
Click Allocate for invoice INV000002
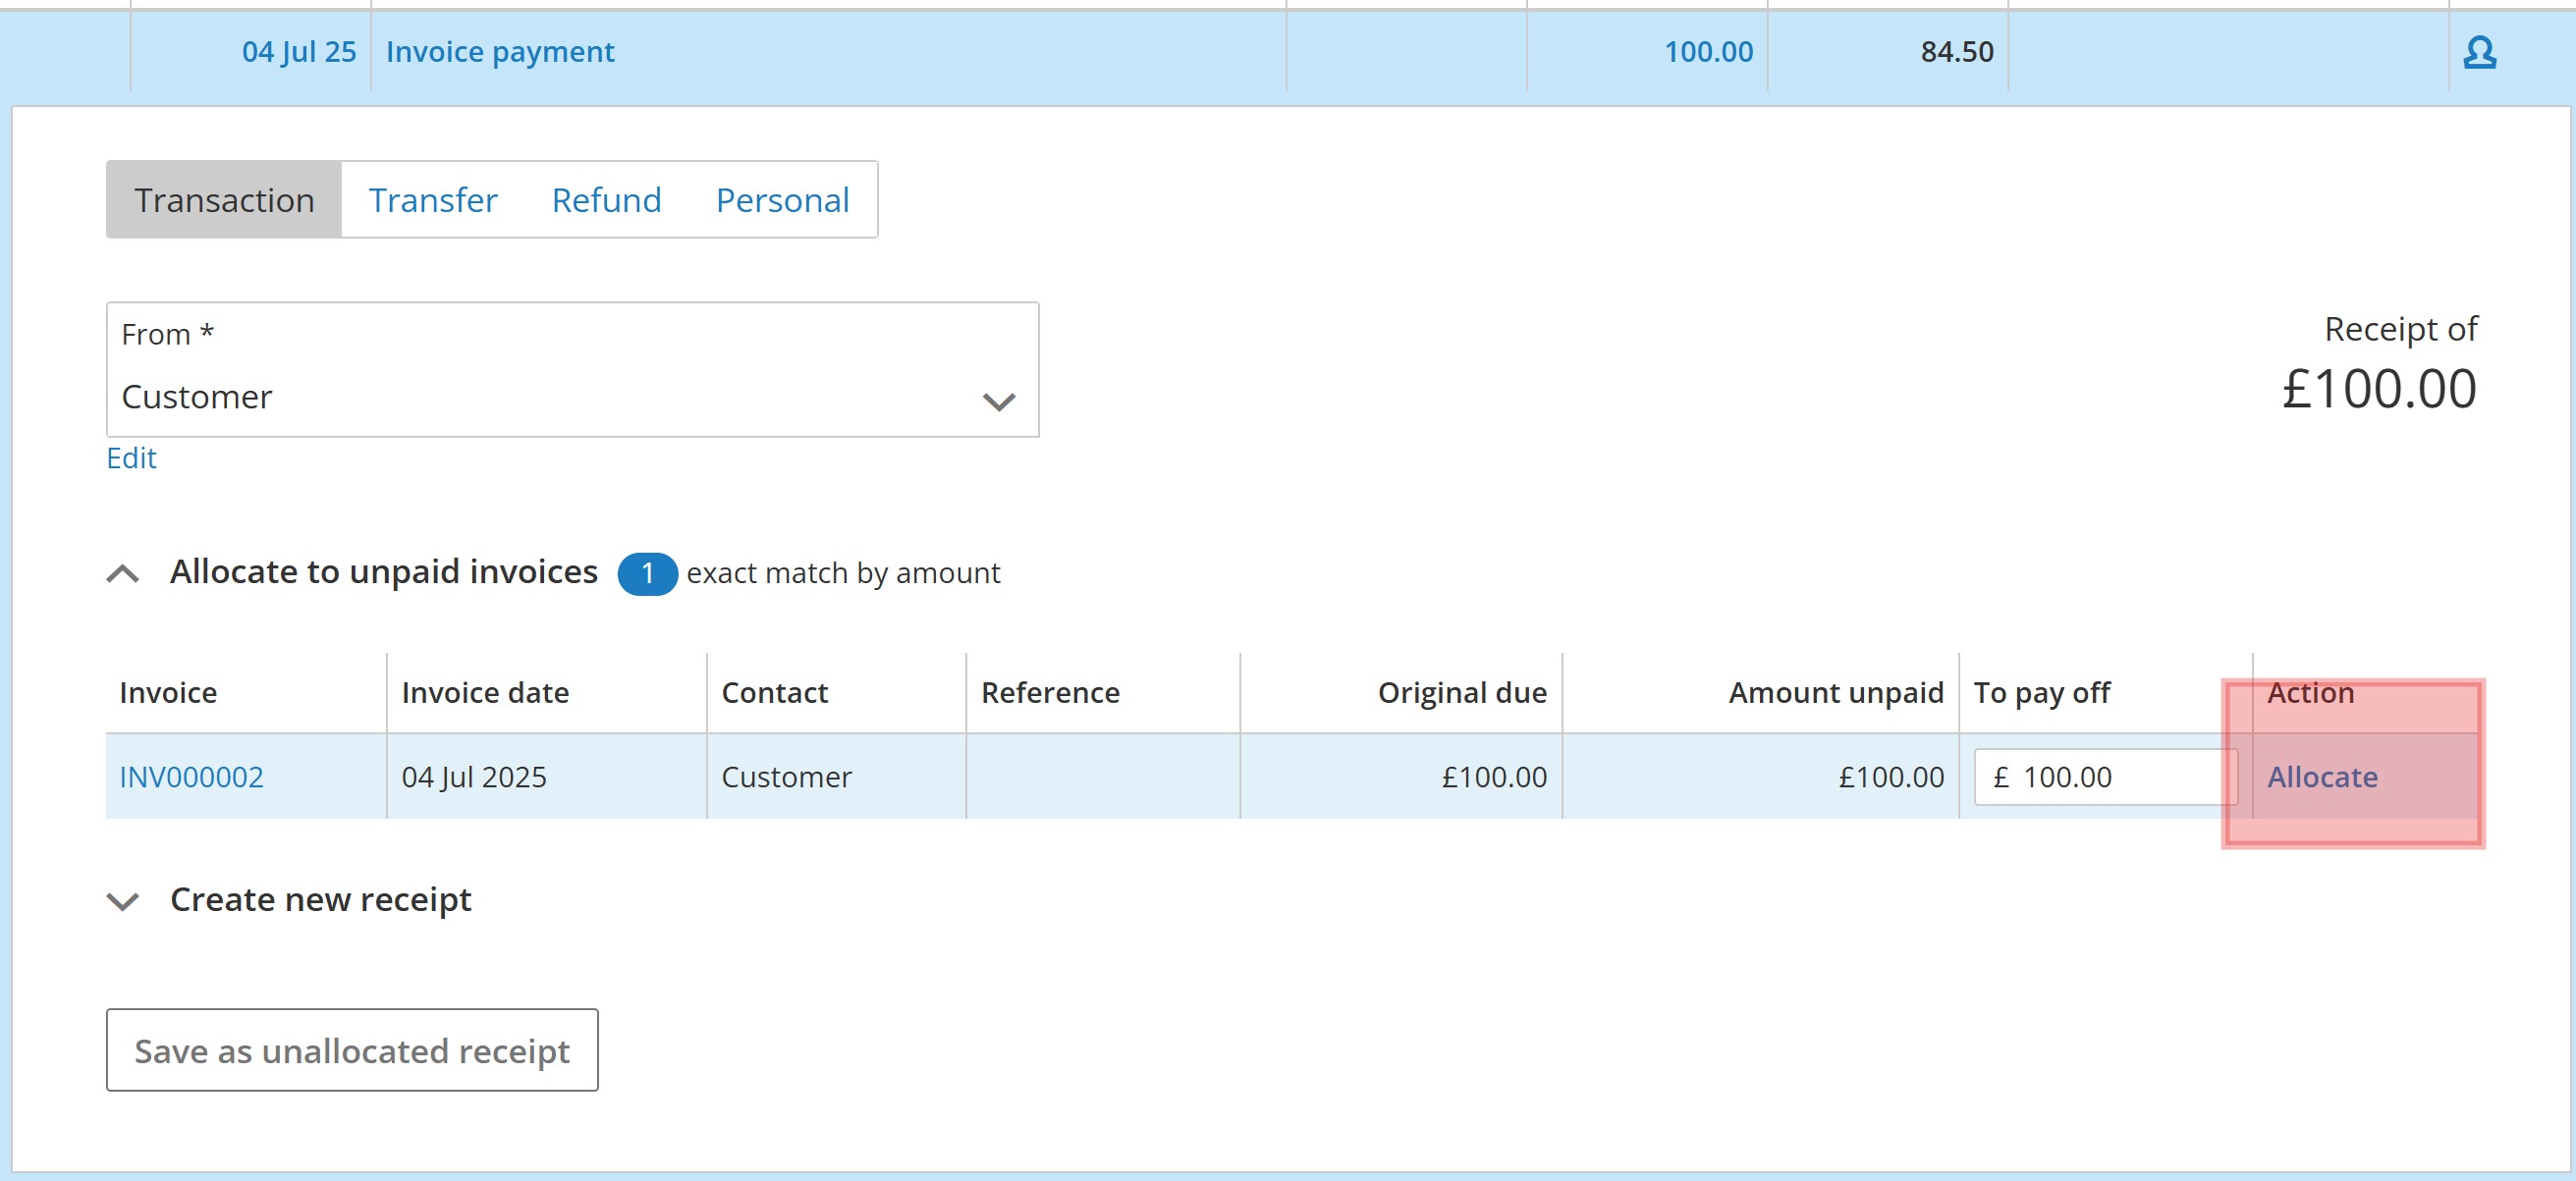click(2321, 777)
